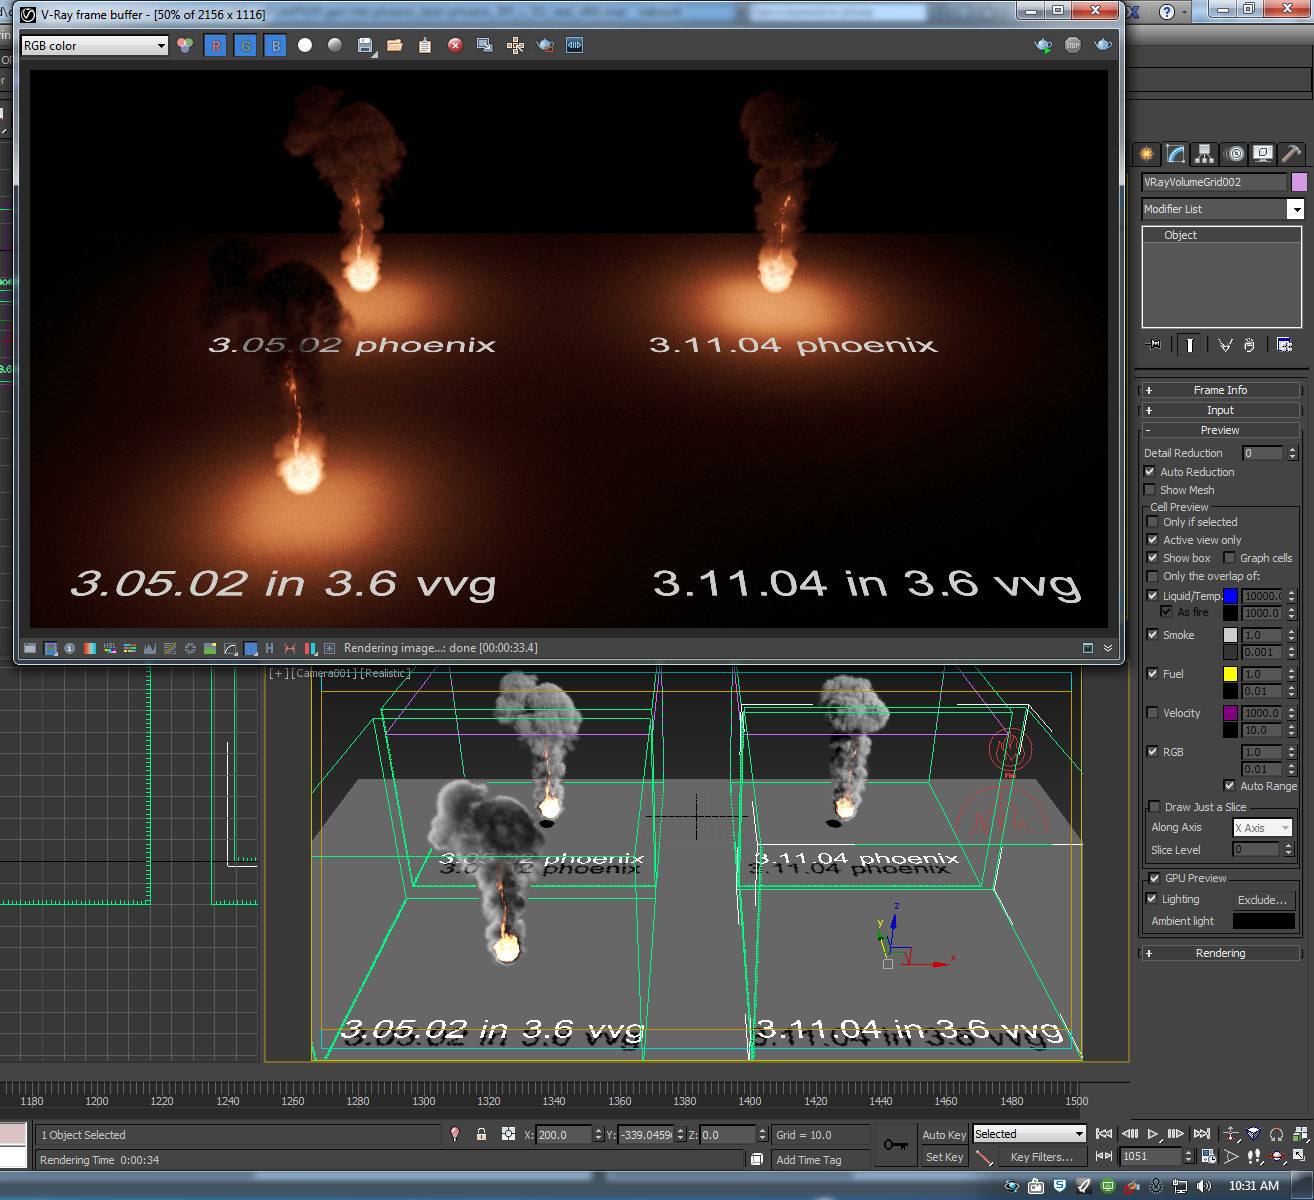Image resolution: width=1314 pixels, height=1200 pixels.
Task: Click the Exclude... lighting button
Action: pyautogui.click(x=1263, y=900)
